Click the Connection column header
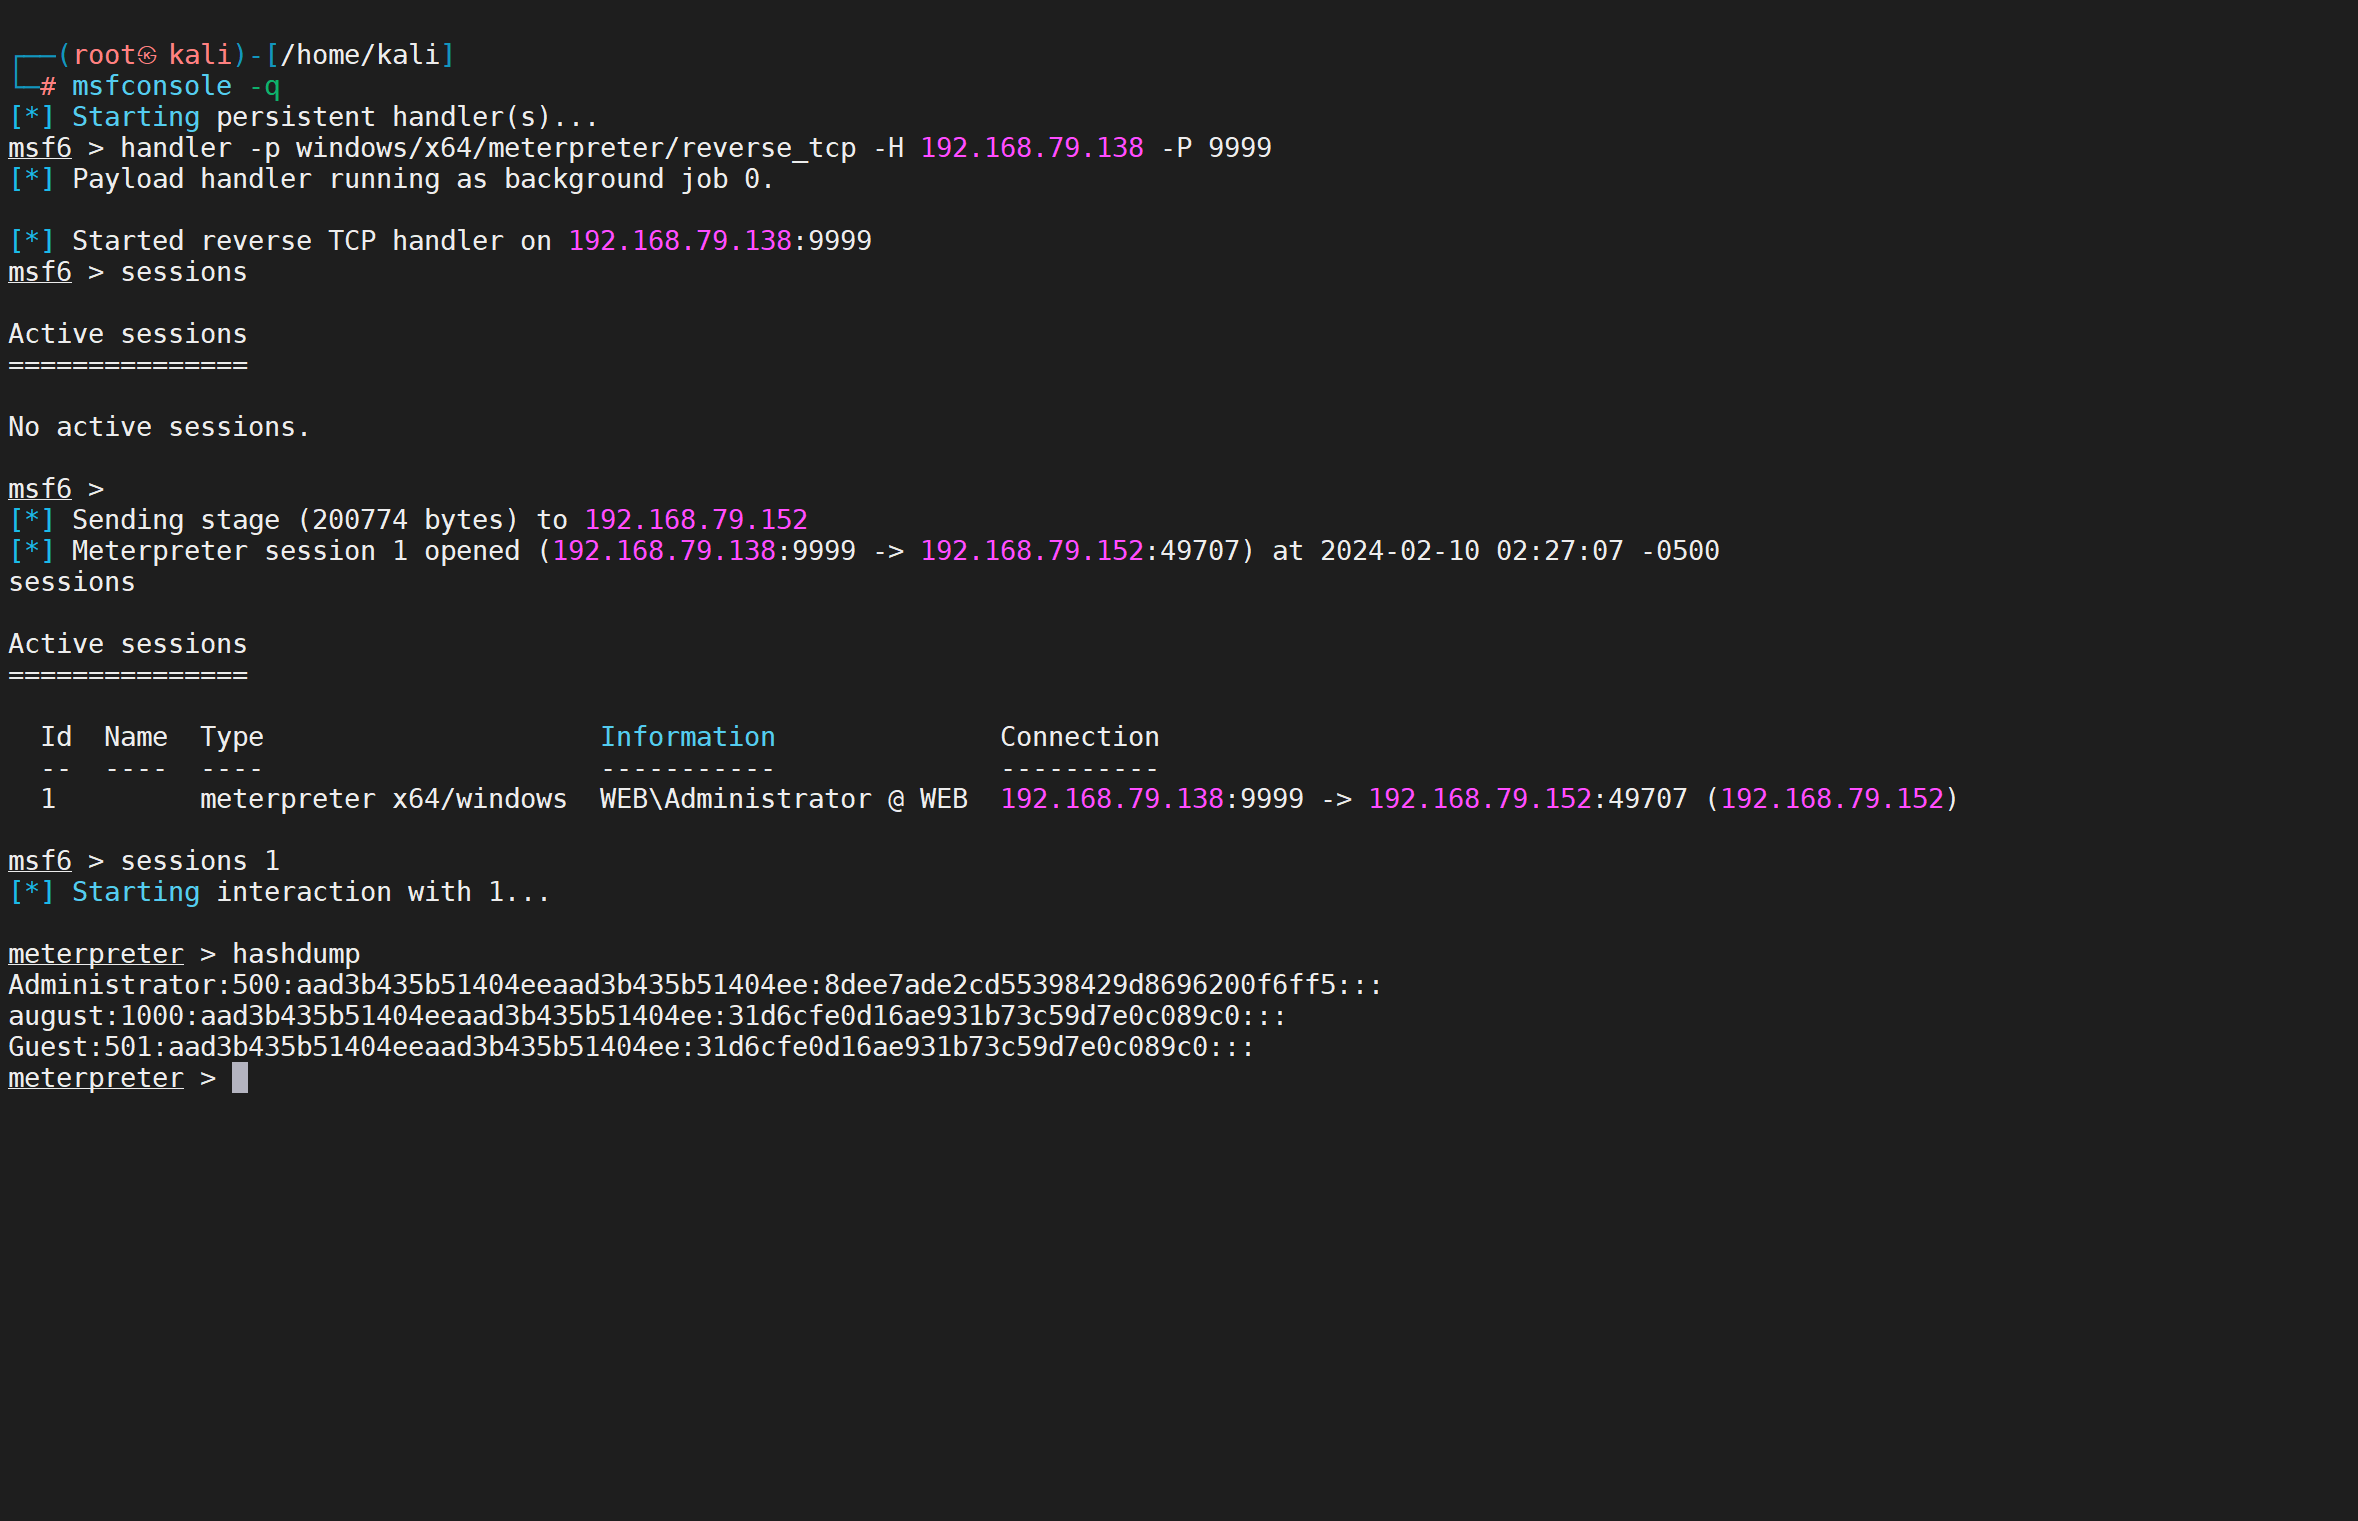Image resolution: width=2358 pixels, height=1521 pixels. (x=1079, y=737)
